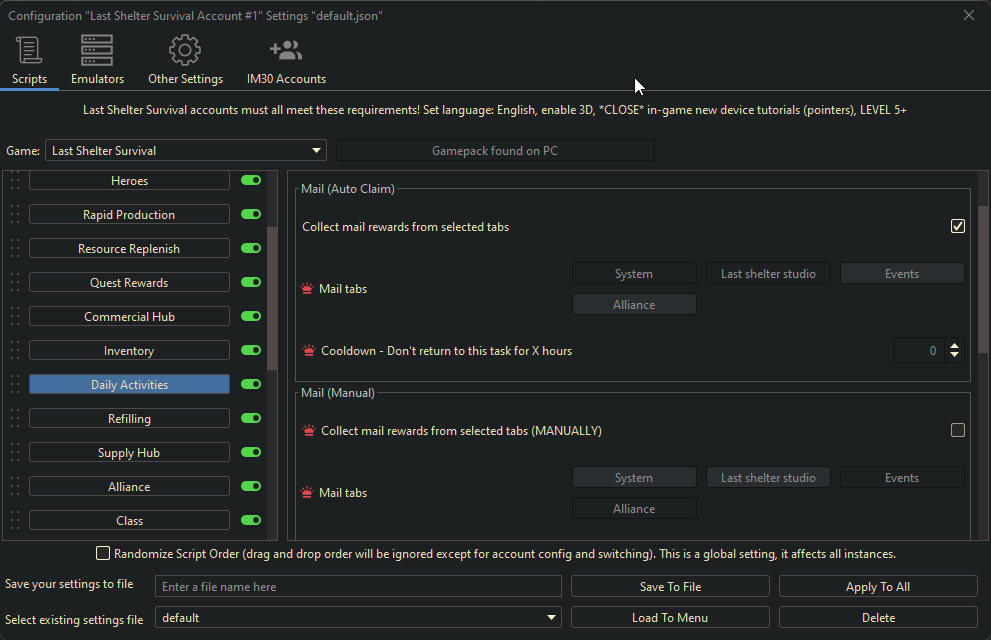Click the file name input field
Image resolution: width=991 pixels, height=640 pixels.
358,587
